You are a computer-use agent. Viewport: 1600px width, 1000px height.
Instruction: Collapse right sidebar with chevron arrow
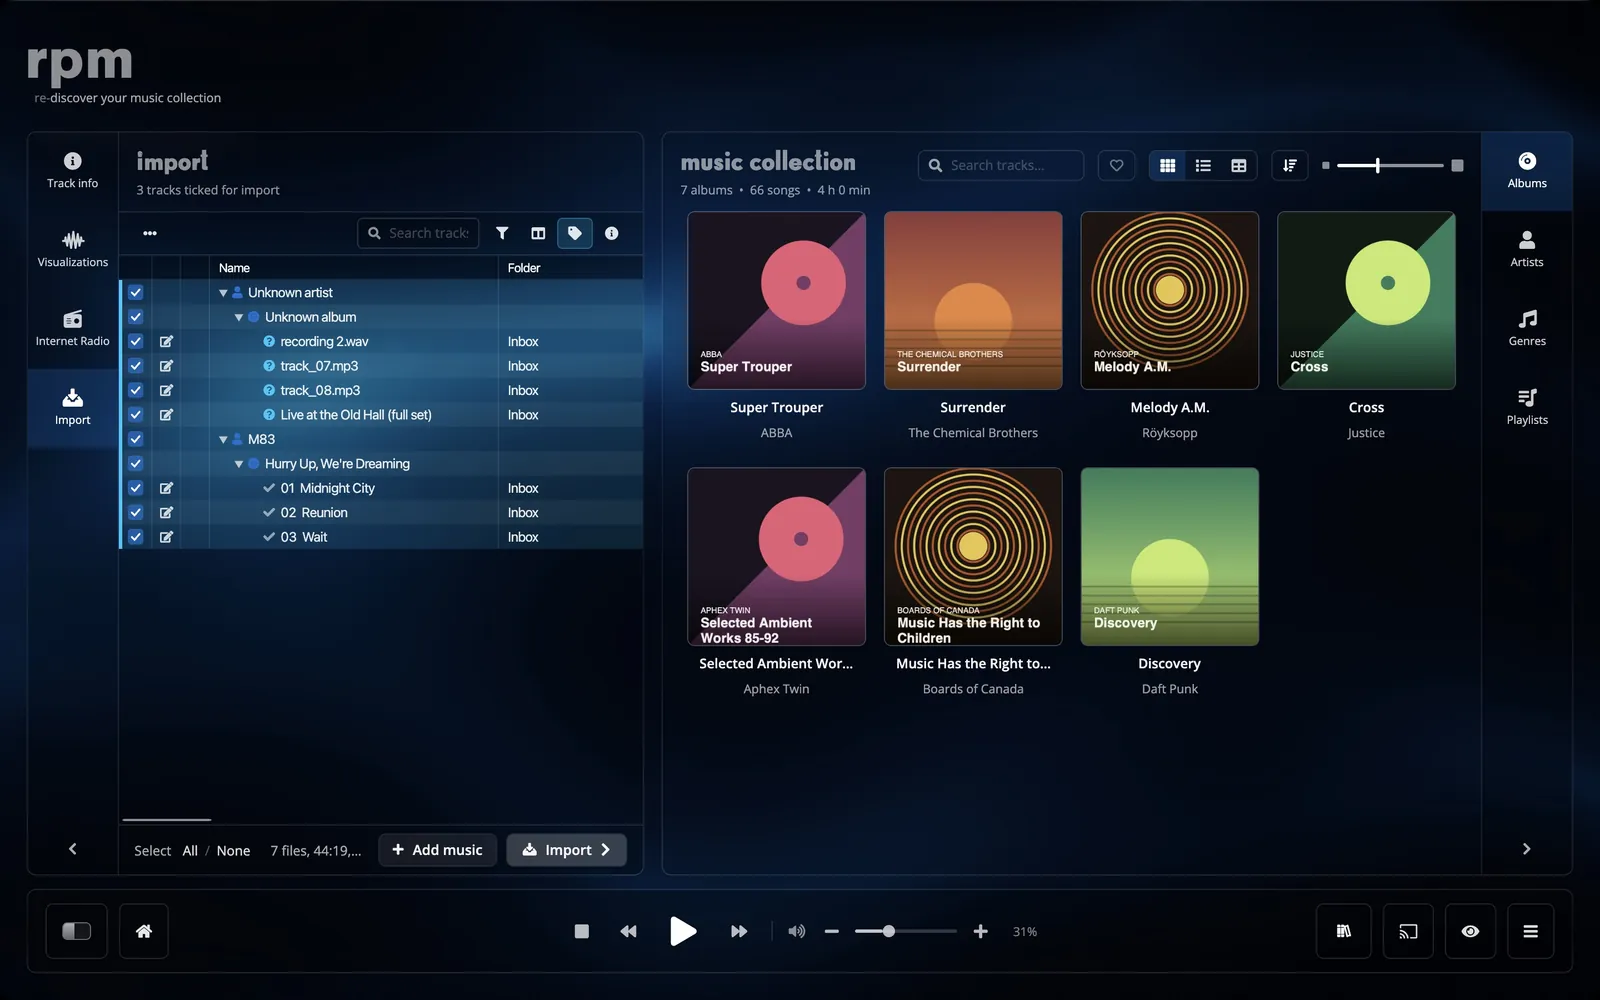click(x=1526, y=849)
